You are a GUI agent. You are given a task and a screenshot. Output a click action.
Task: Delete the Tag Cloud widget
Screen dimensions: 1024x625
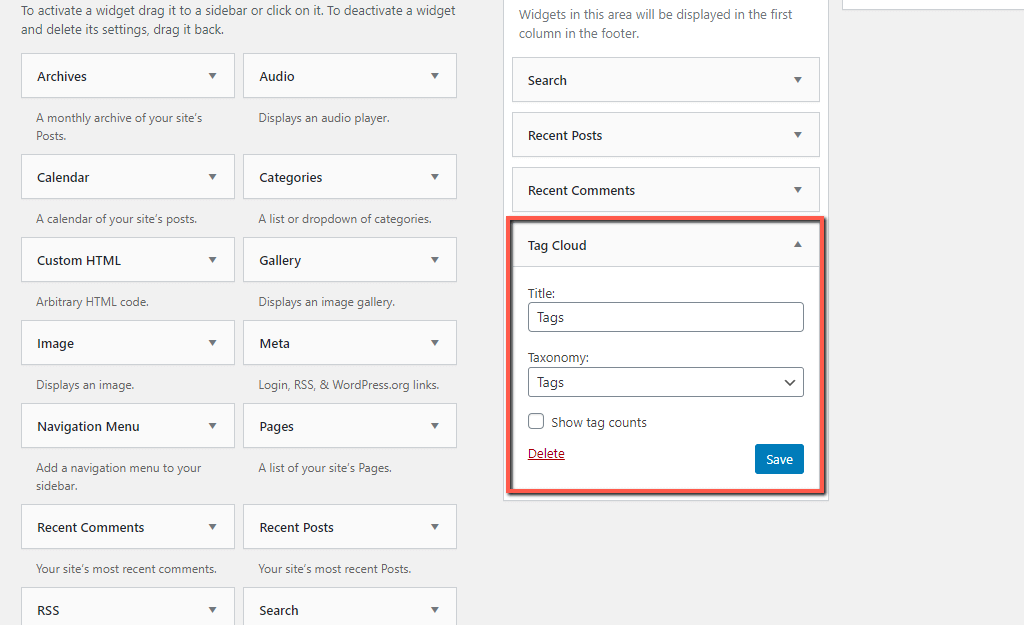click(x=546, y=453)
